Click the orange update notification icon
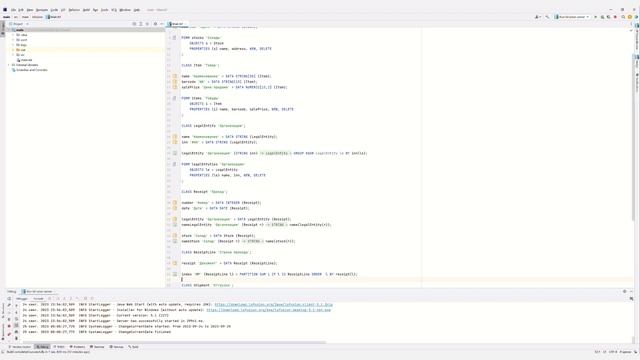The image size is (640, 360). (630, 17)
